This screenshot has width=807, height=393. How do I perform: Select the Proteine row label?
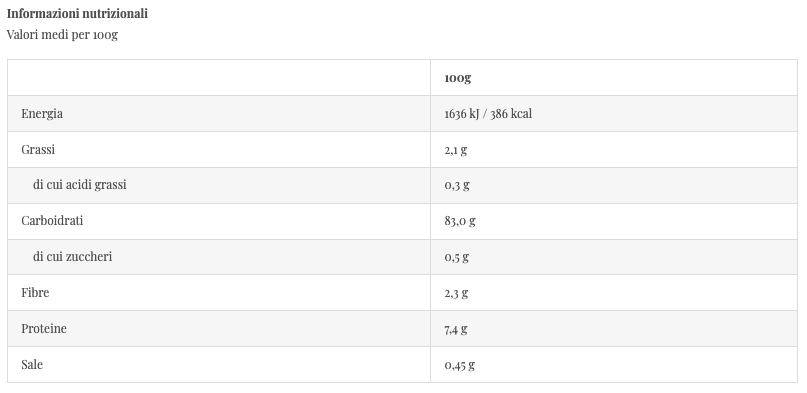click(x=44, y=329)
